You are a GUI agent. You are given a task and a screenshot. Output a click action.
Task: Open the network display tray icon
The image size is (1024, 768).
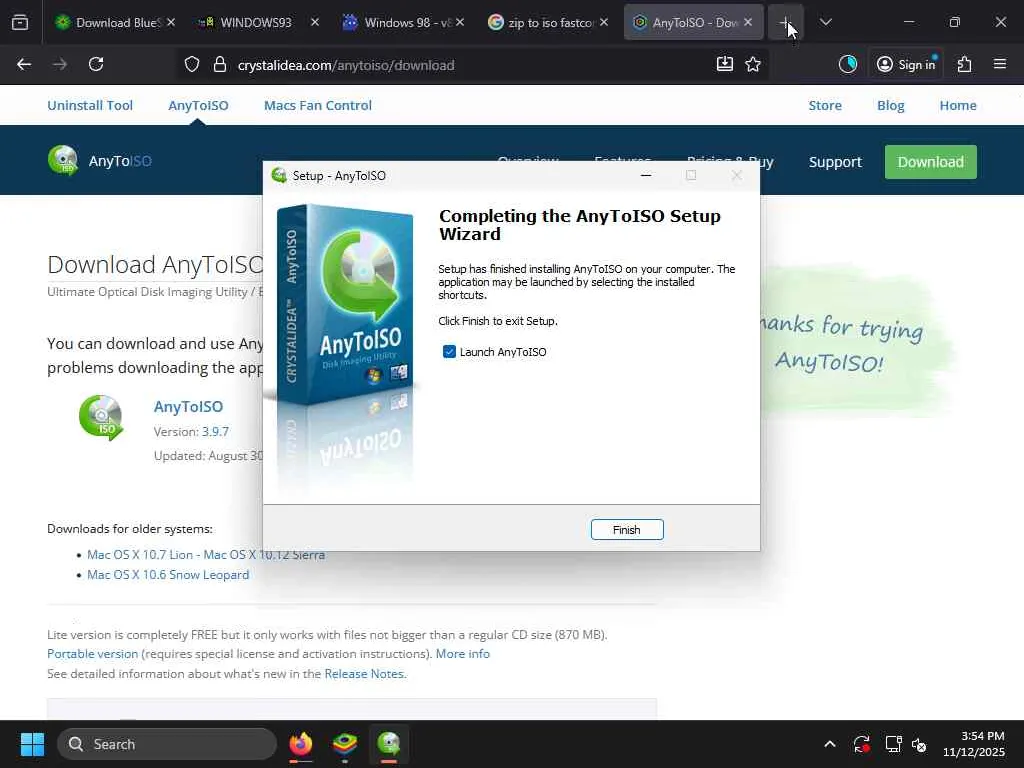coord(893,744)
